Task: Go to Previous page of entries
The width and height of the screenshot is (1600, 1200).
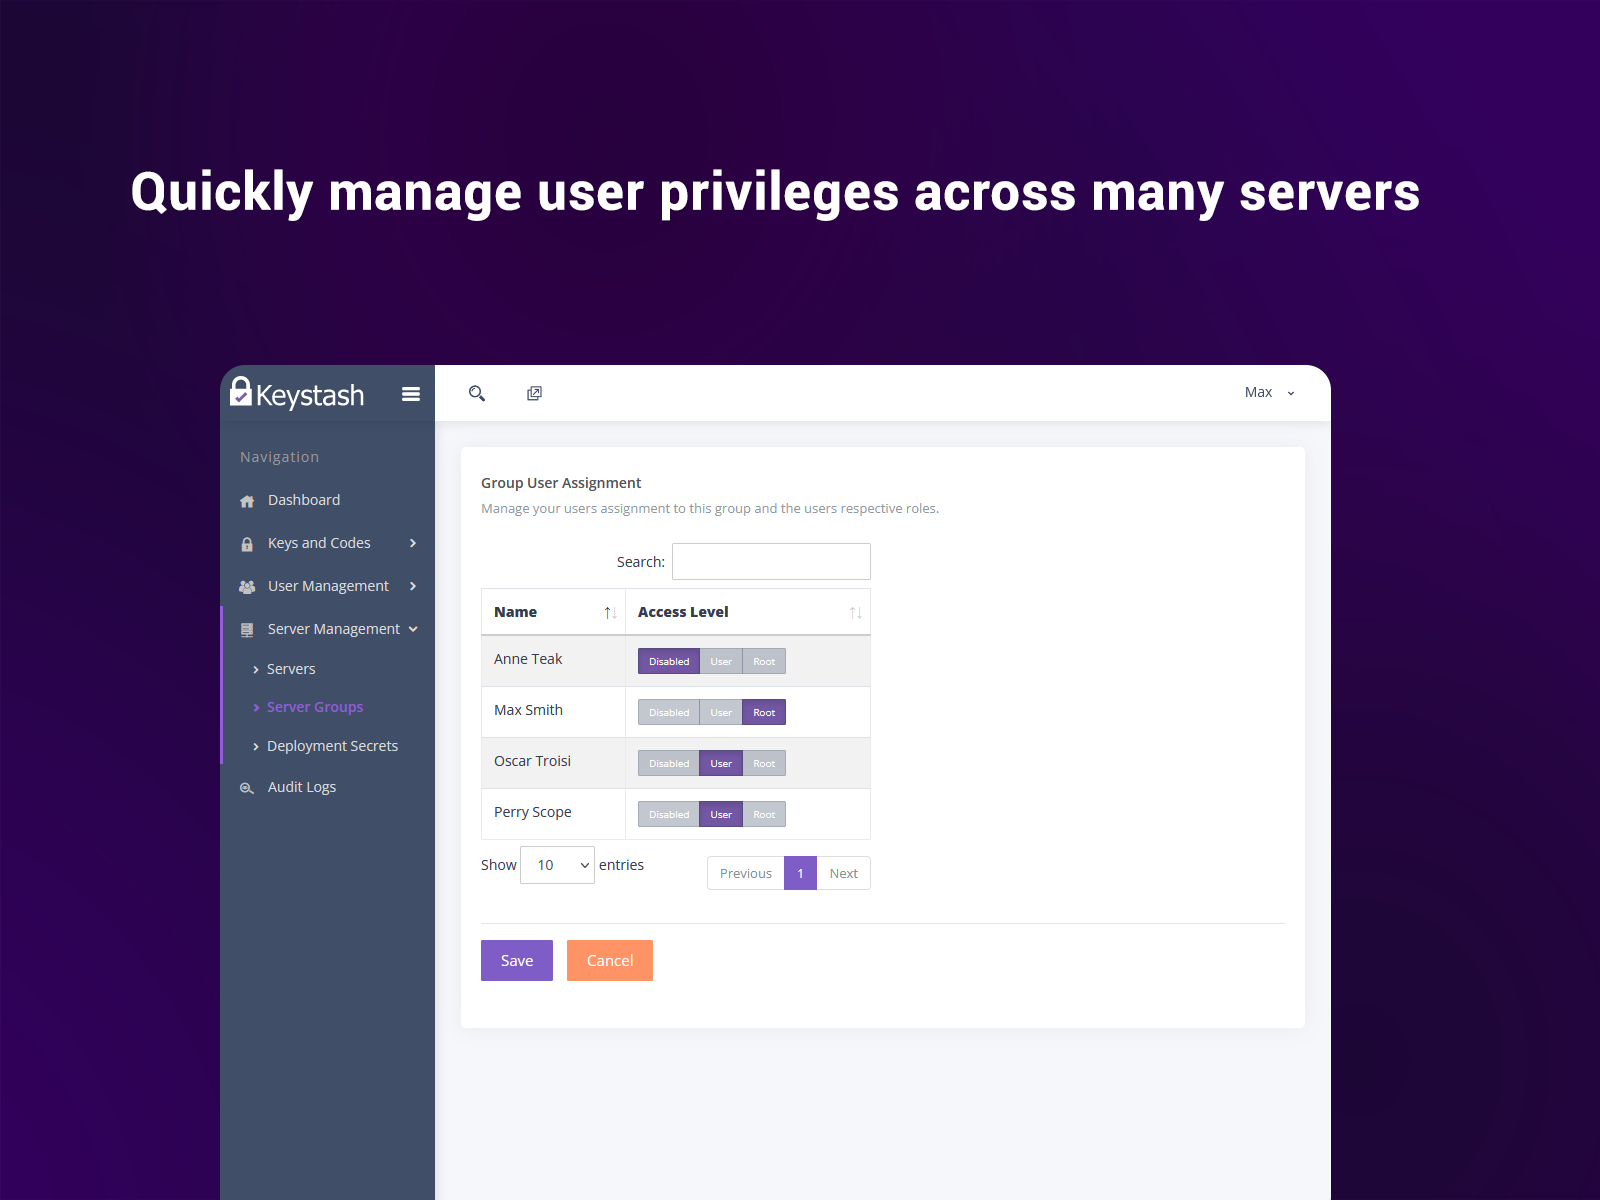Action: pyautogui.click(x=746, y=873)
